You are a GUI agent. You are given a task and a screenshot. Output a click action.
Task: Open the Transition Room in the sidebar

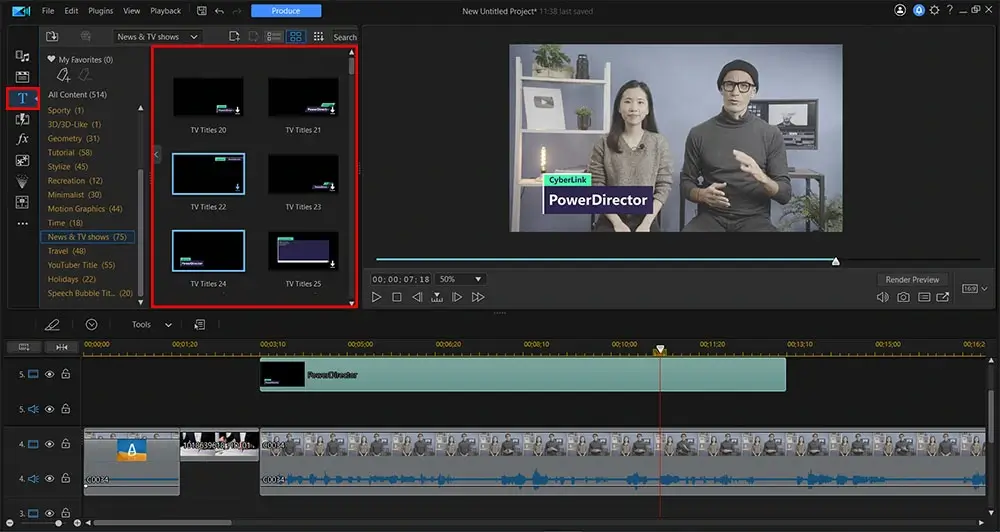click(x=22, y=119)
